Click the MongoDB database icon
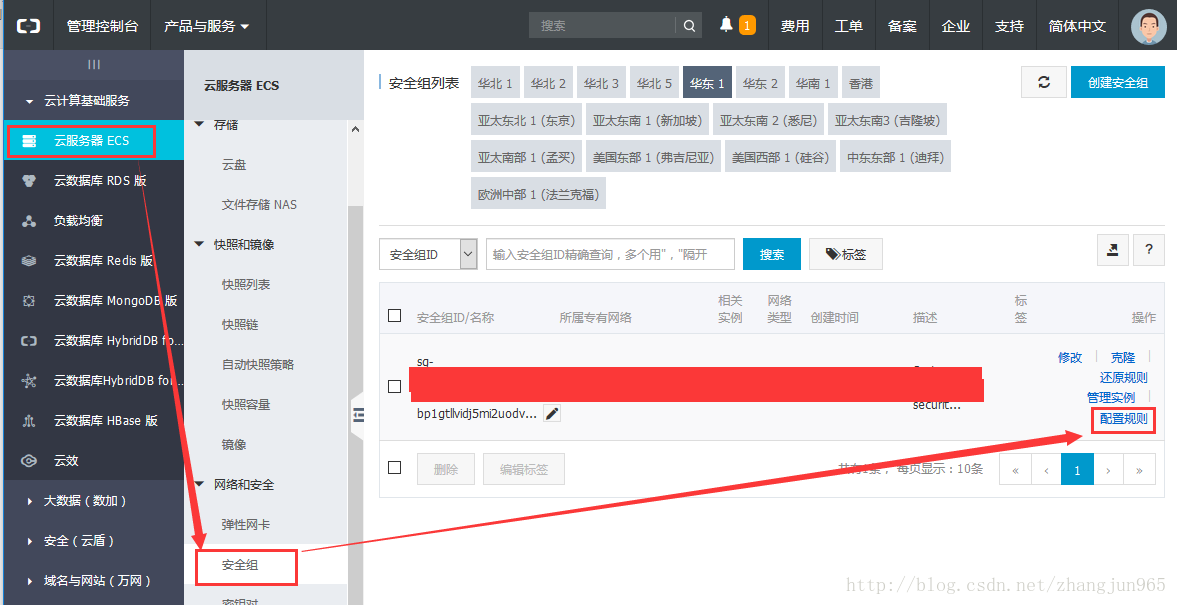 coord(29,301)
